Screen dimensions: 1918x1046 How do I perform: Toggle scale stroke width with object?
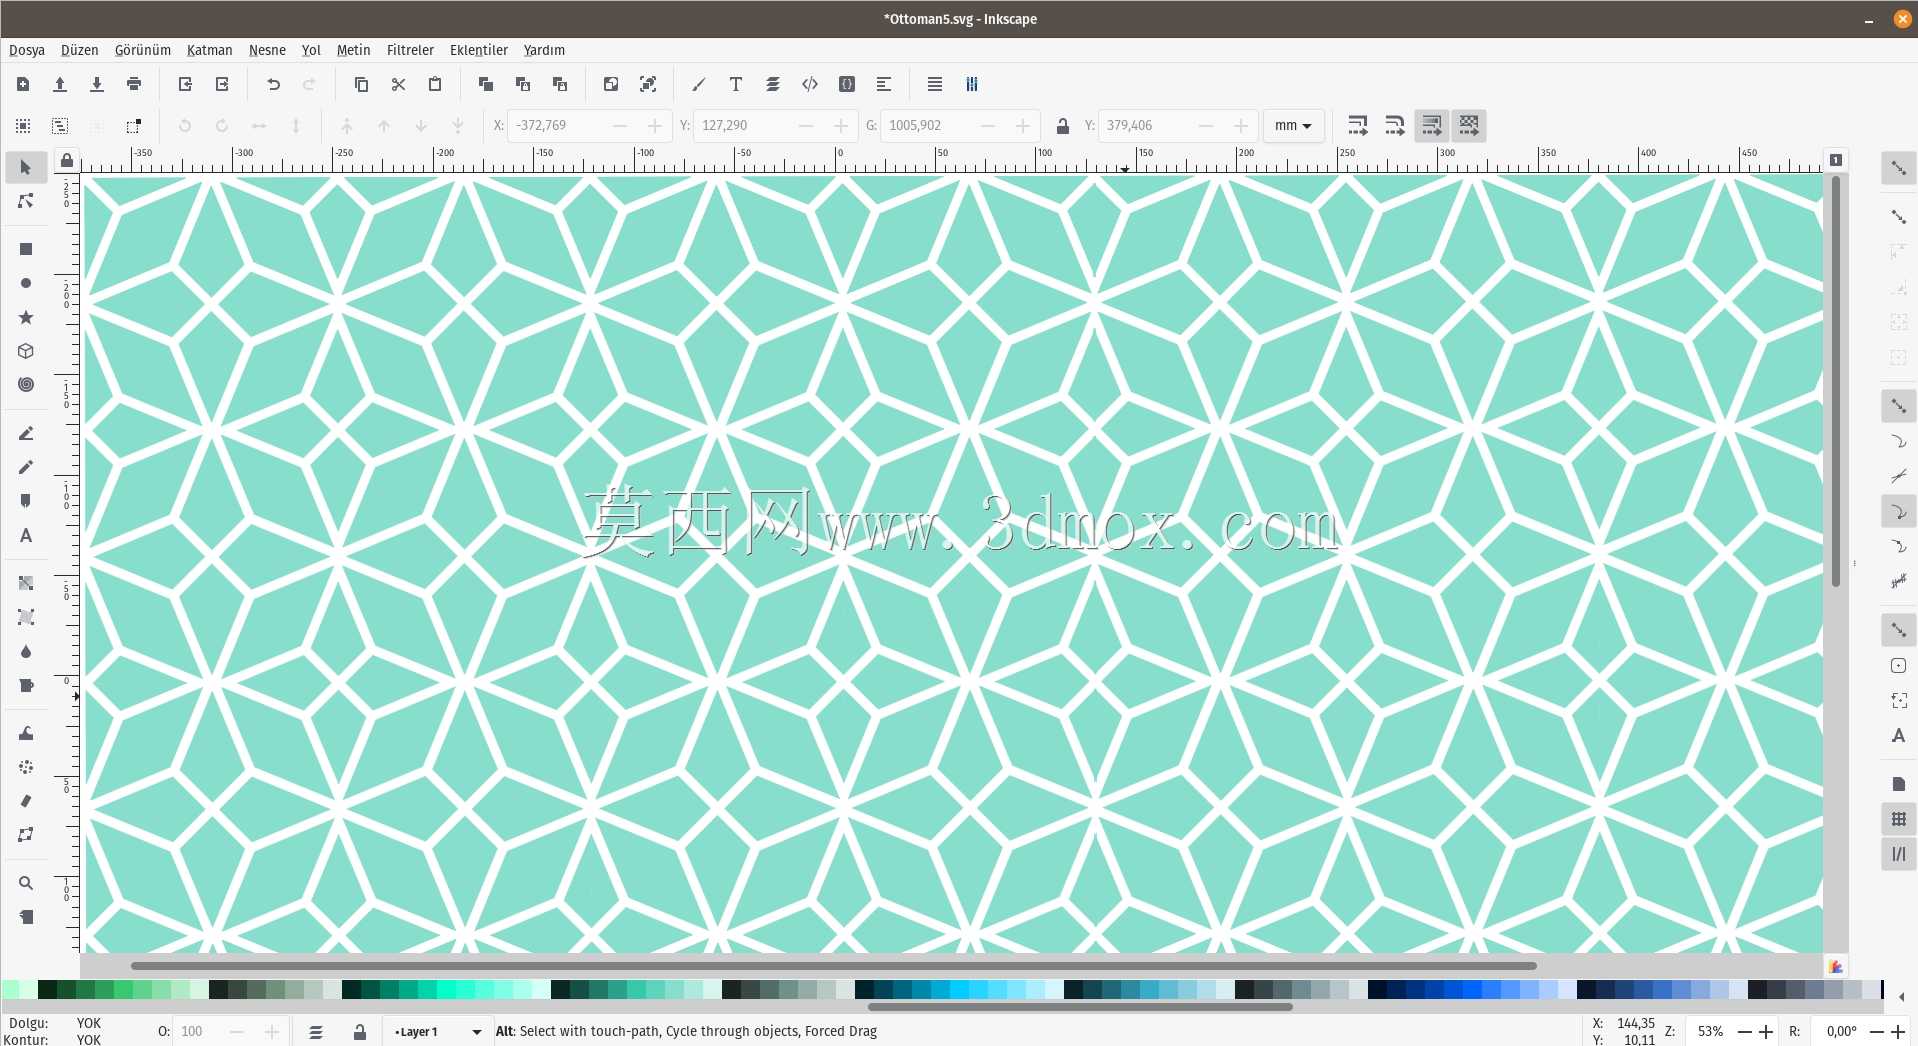[1357, 126]
